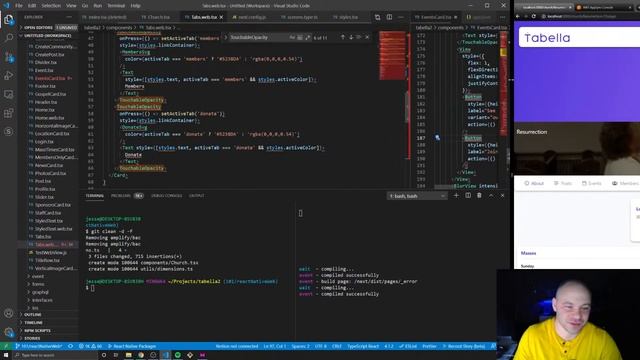Open the Explorer view in the activity bar
Screen dimensions: 640x360
(9, 20)
